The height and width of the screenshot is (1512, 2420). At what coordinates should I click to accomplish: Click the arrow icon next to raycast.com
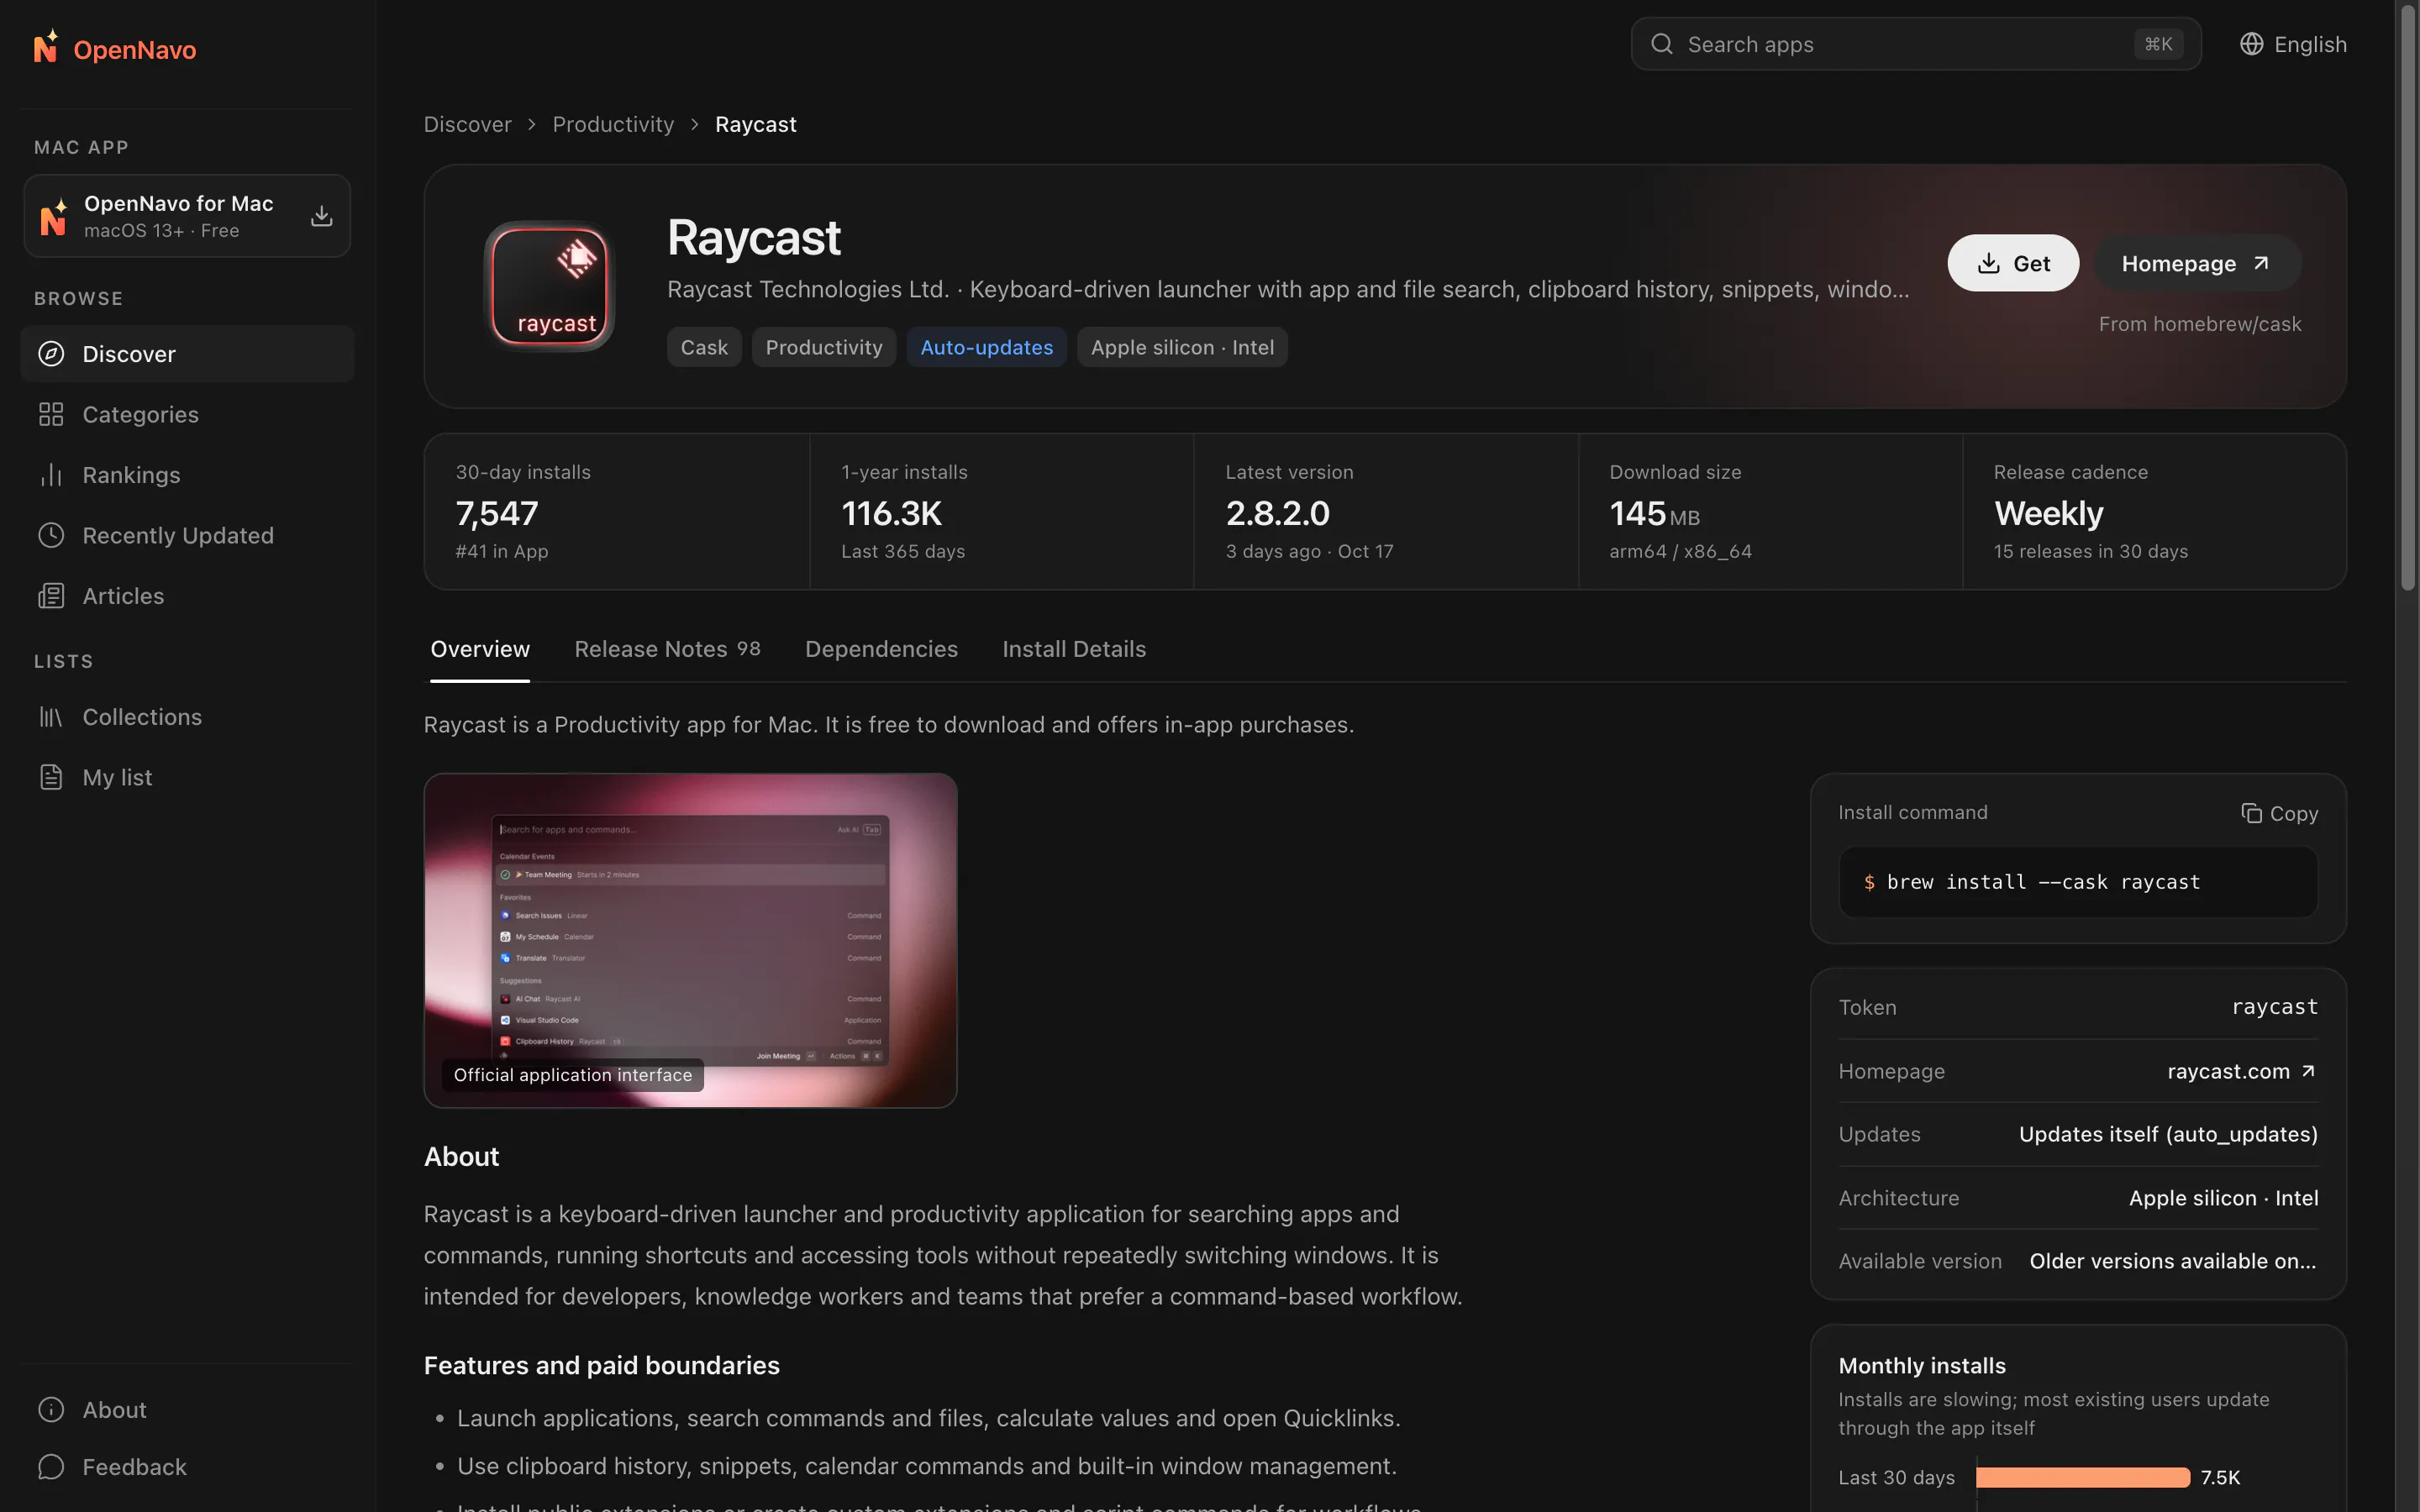click(x=2308, y=1071)
